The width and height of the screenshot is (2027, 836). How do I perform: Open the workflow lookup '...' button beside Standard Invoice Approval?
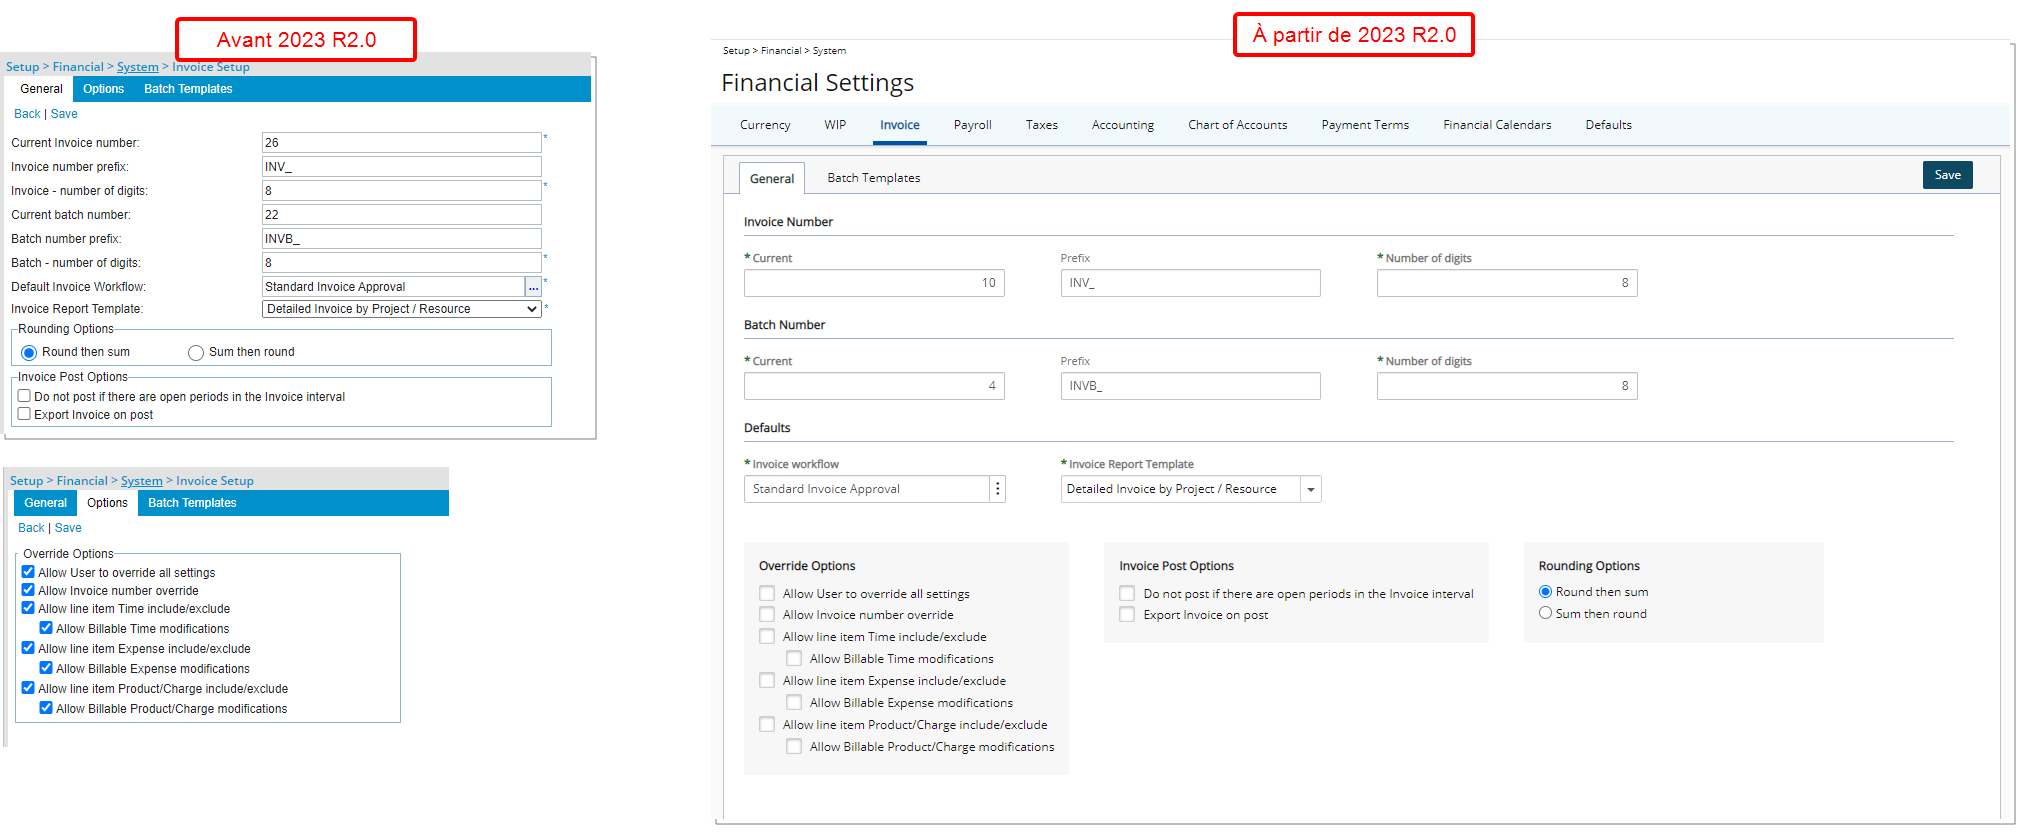[x=533, y=287]
